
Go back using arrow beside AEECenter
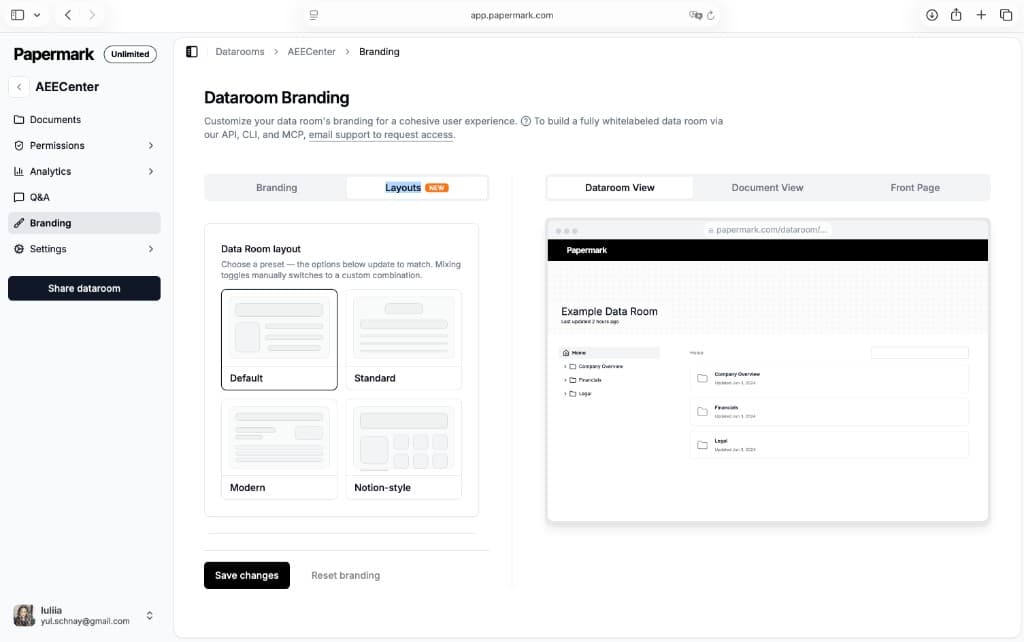coord(19,87)
